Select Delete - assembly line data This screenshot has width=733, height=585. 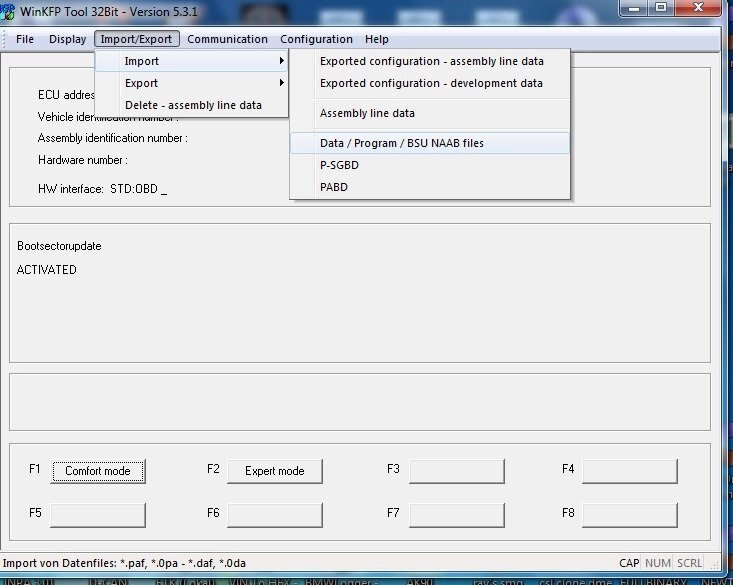(x=193, y=105)
